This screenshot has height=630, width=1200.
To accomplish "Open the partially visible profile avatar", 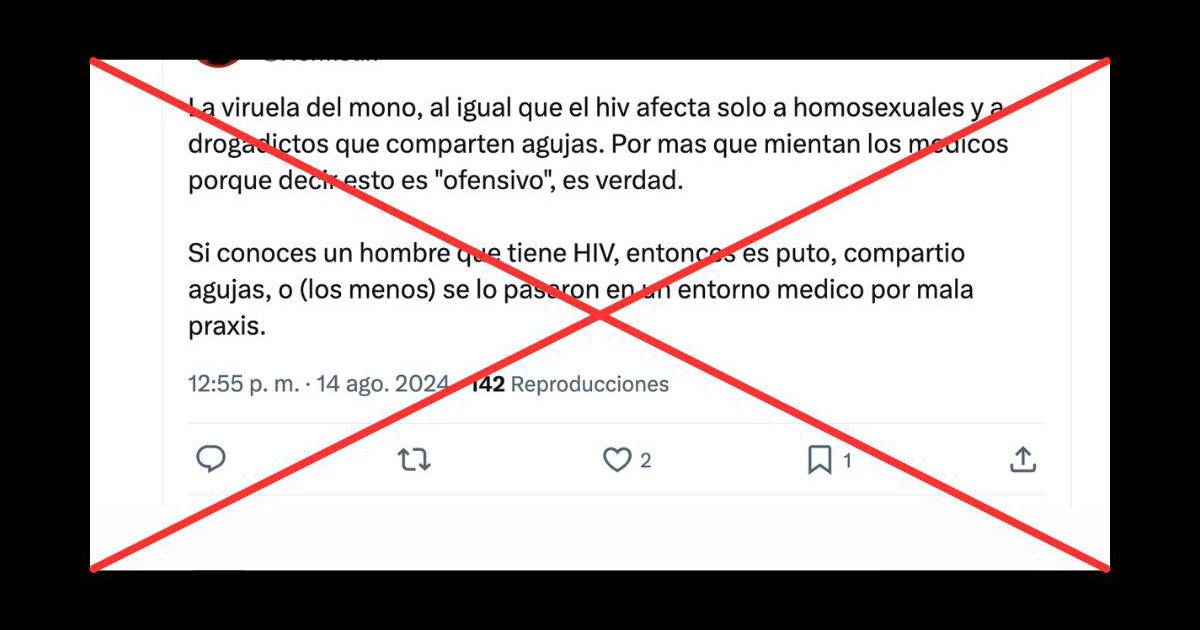I will (x=219, y=60).
